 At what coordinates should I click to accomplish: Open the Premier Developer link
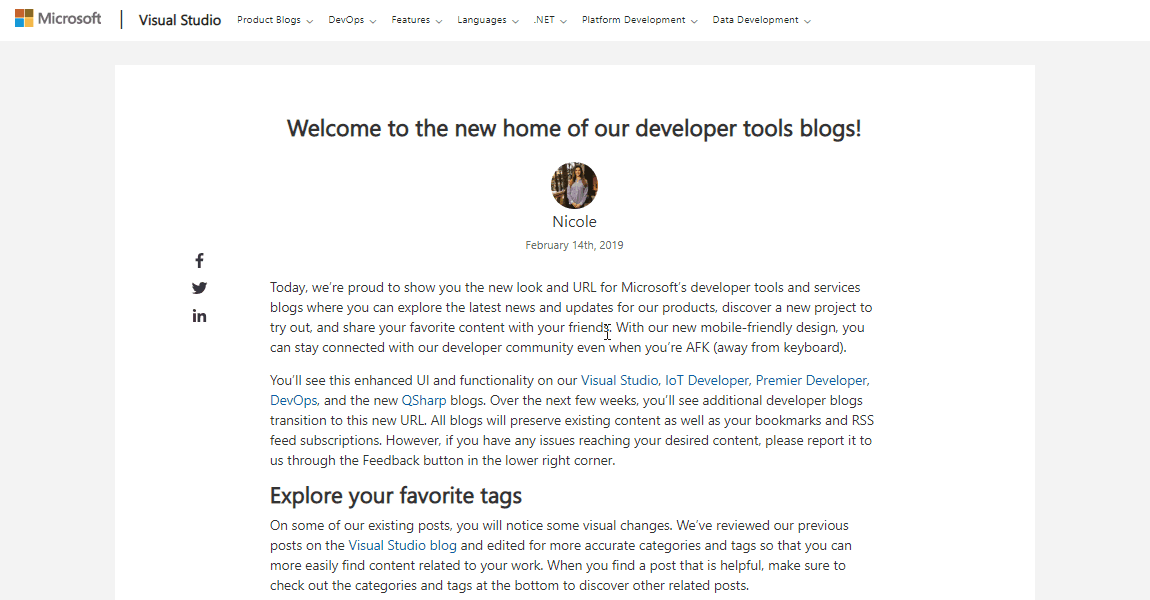[812, 380]
